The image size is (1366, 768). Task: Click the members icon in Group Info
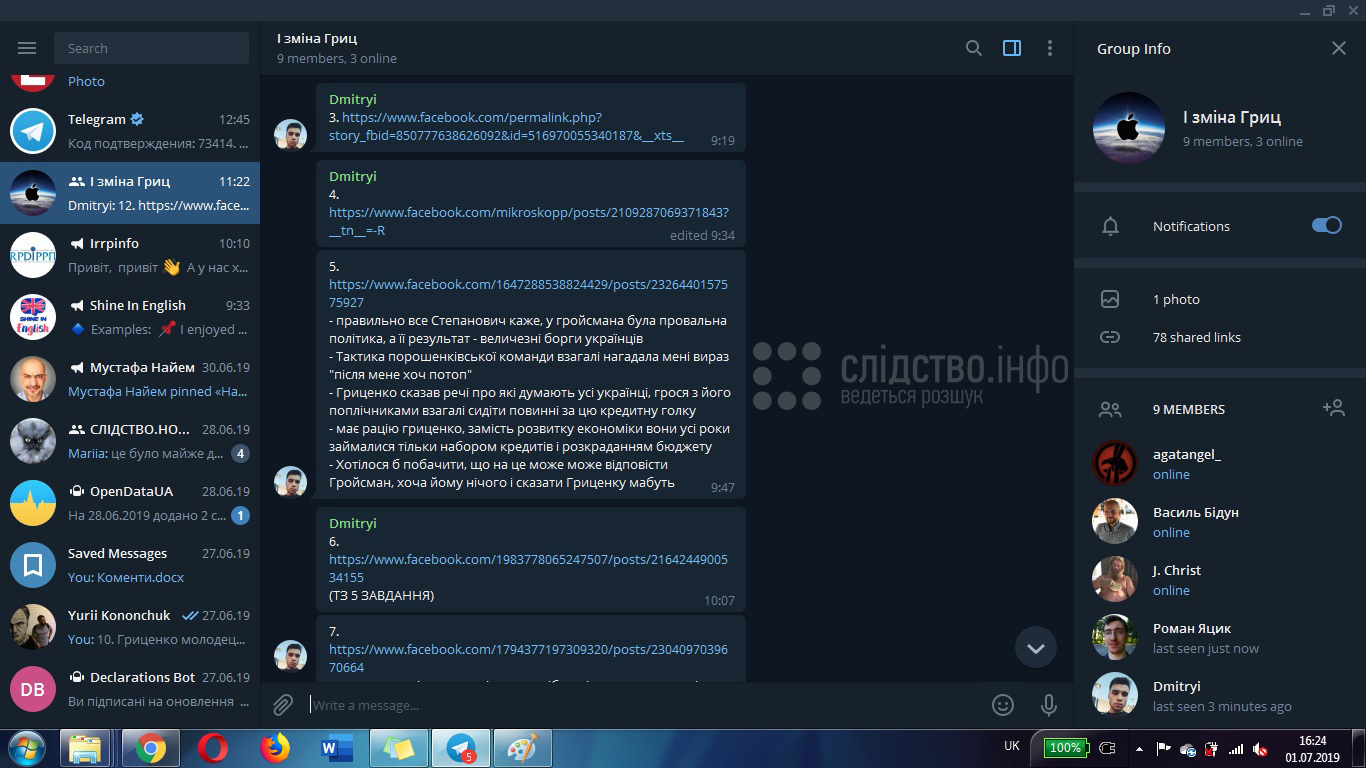[1110, 409]
